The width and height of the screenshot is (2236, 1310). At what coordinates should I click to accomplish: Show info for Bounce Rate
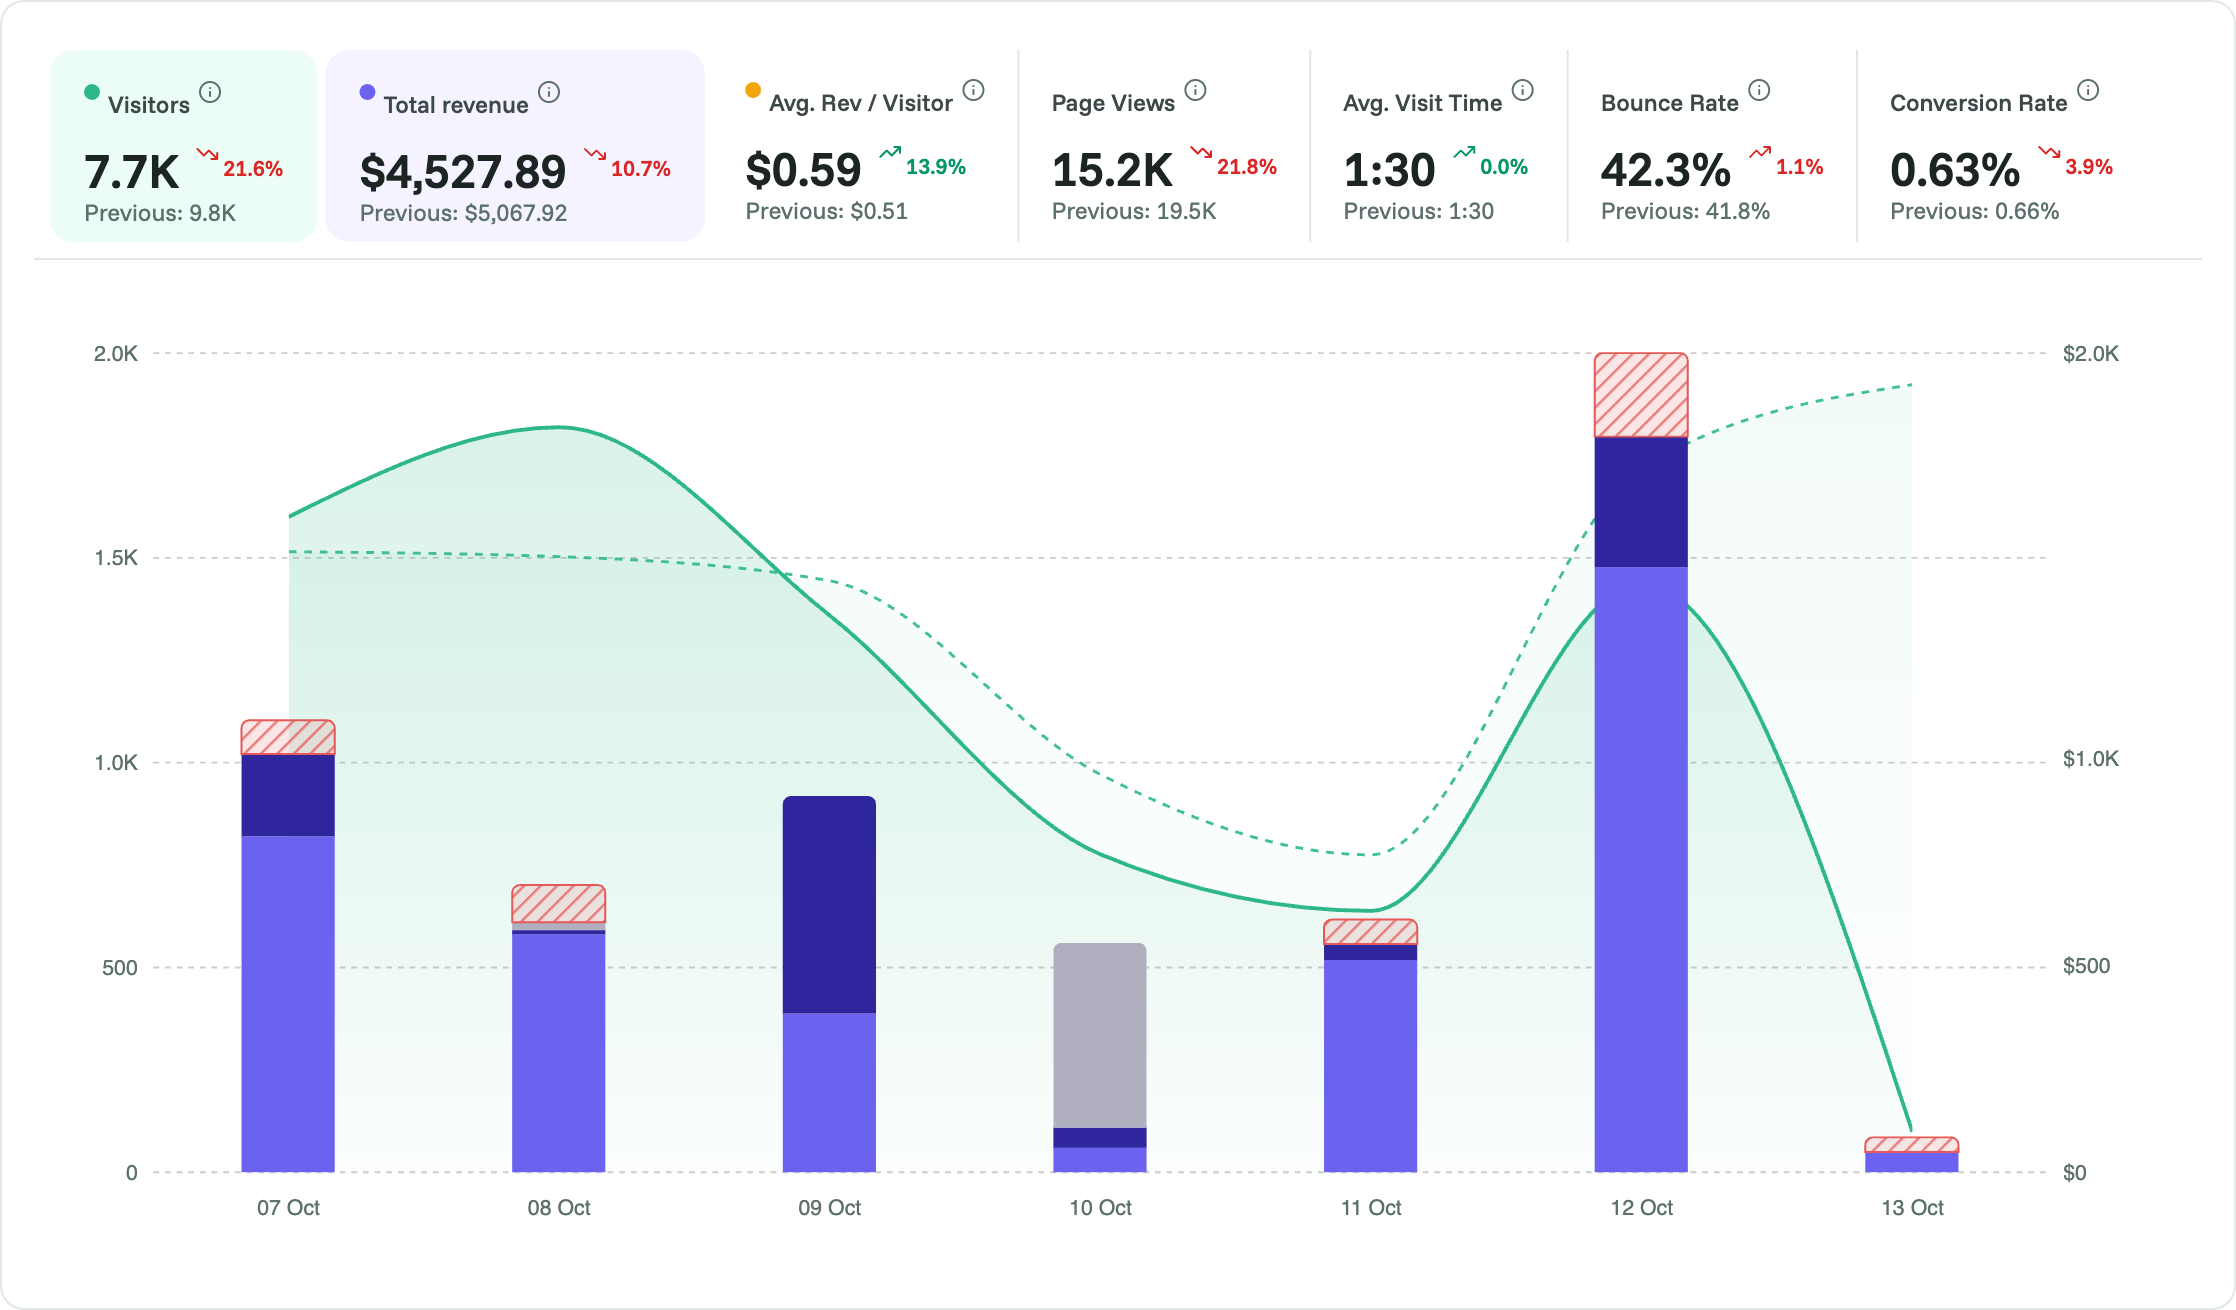click(1760, 90)
